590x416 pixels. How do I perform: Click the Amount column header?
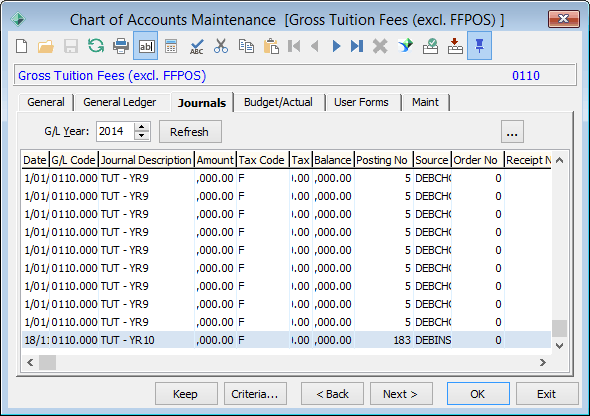tap(215, 160)
